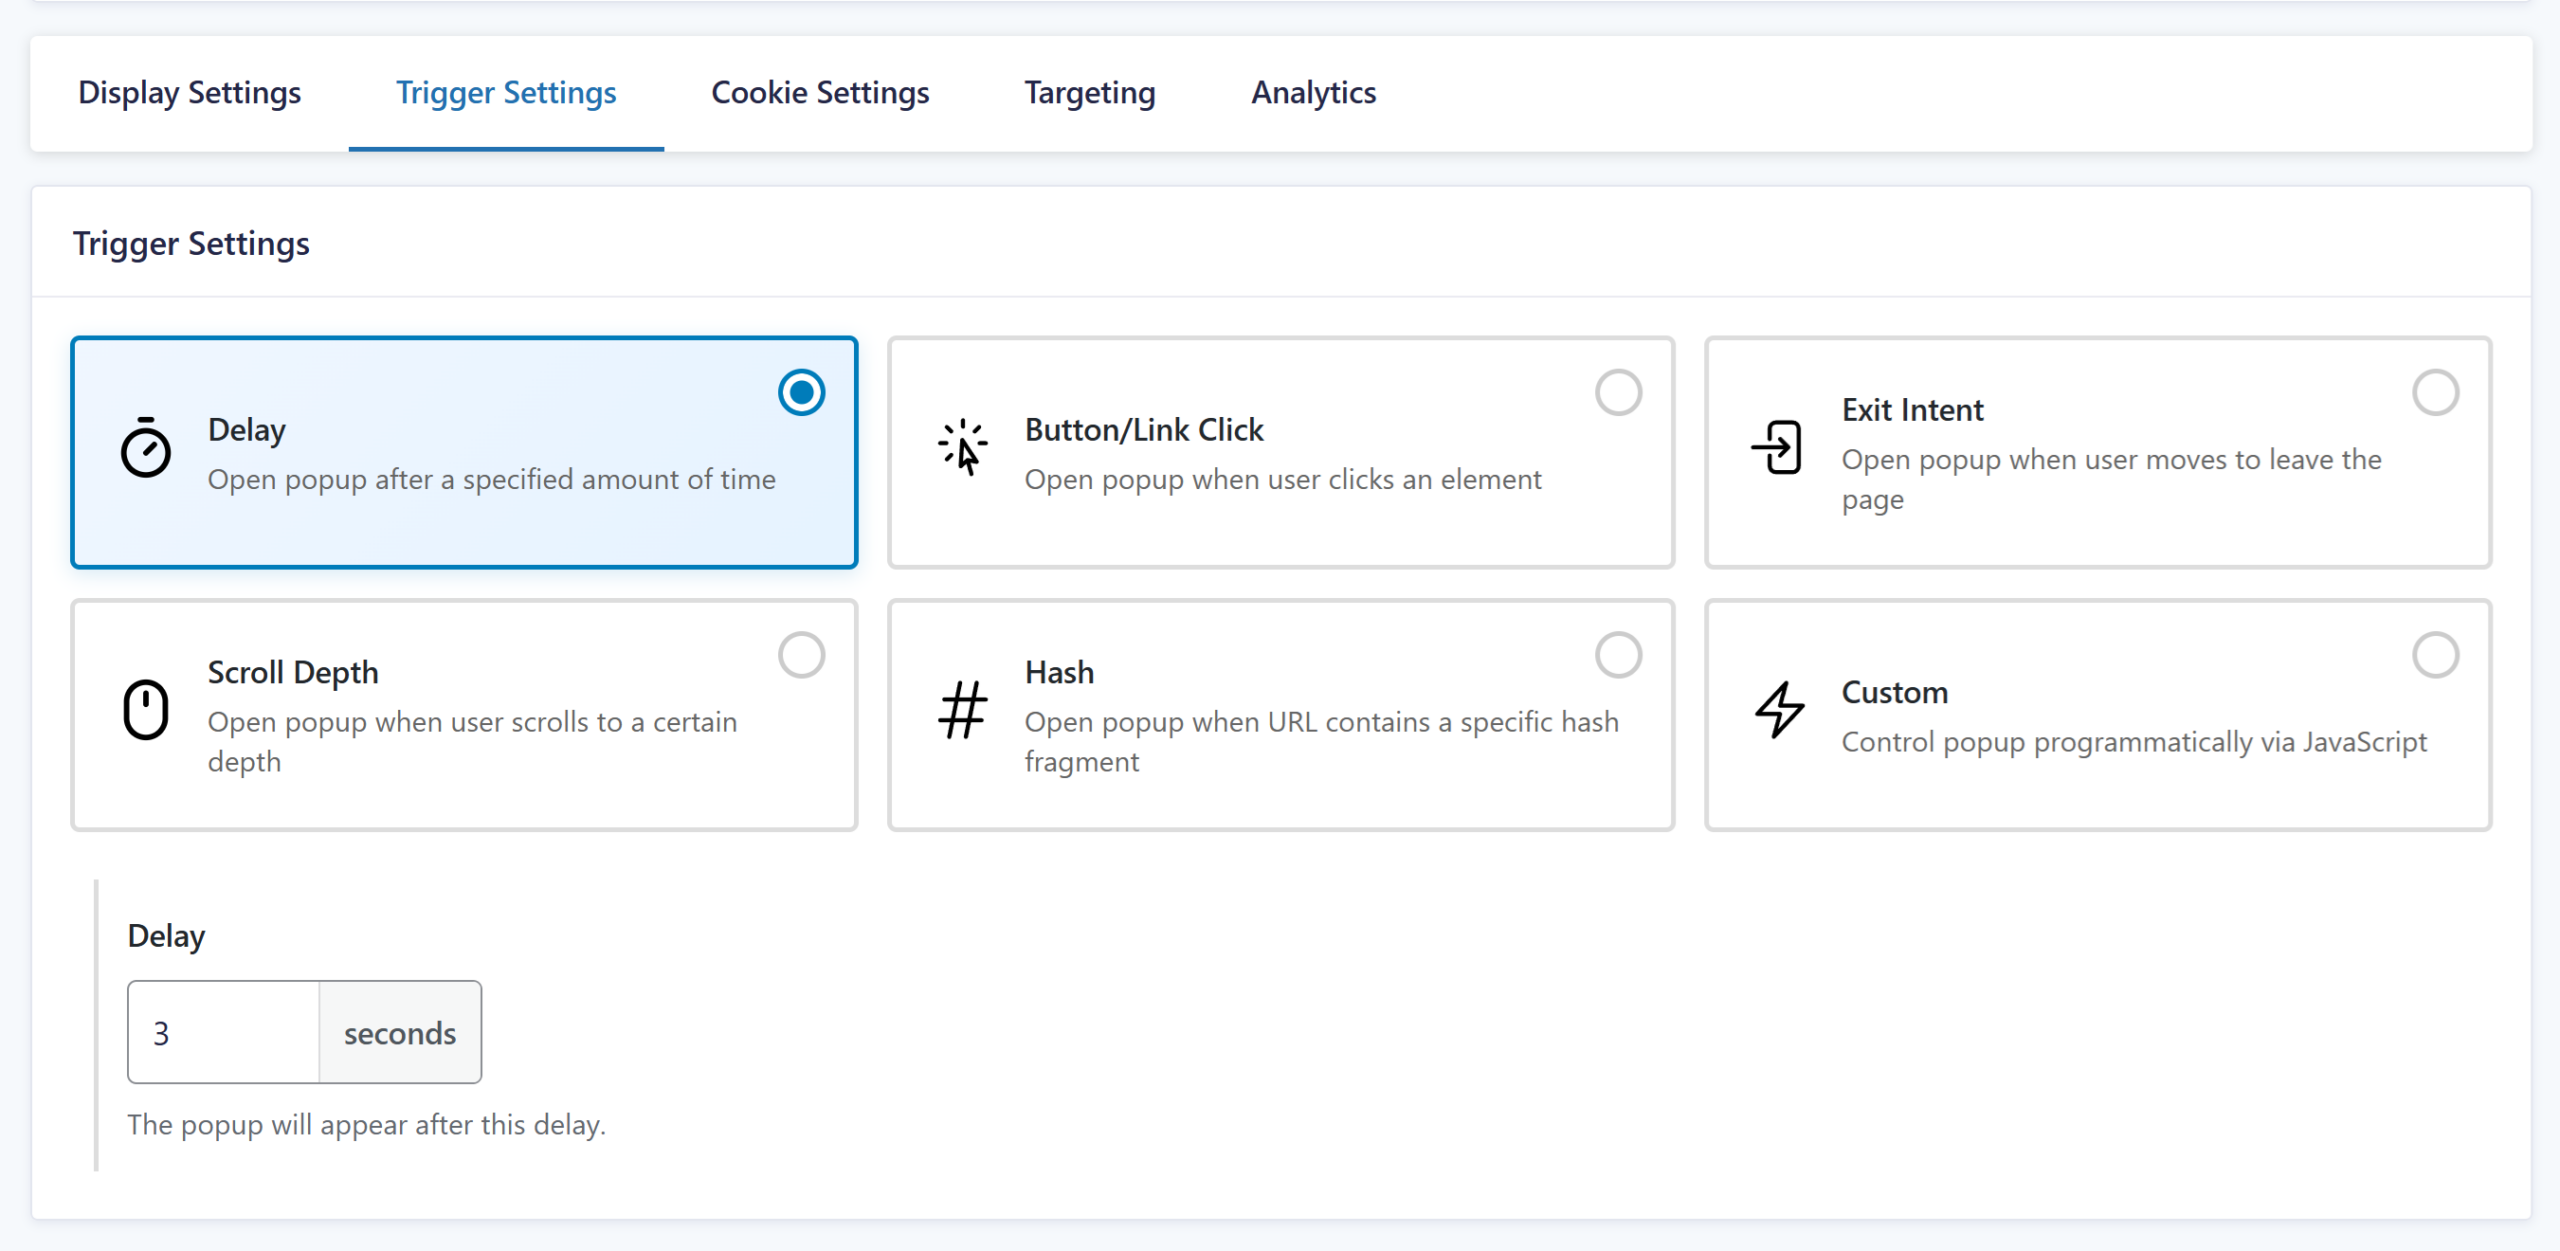This screenshot has width=2560, height=1251.
Task: Click the mouse Scroll Depth icon
Action: pyautogui.click(x=146, y=710)
